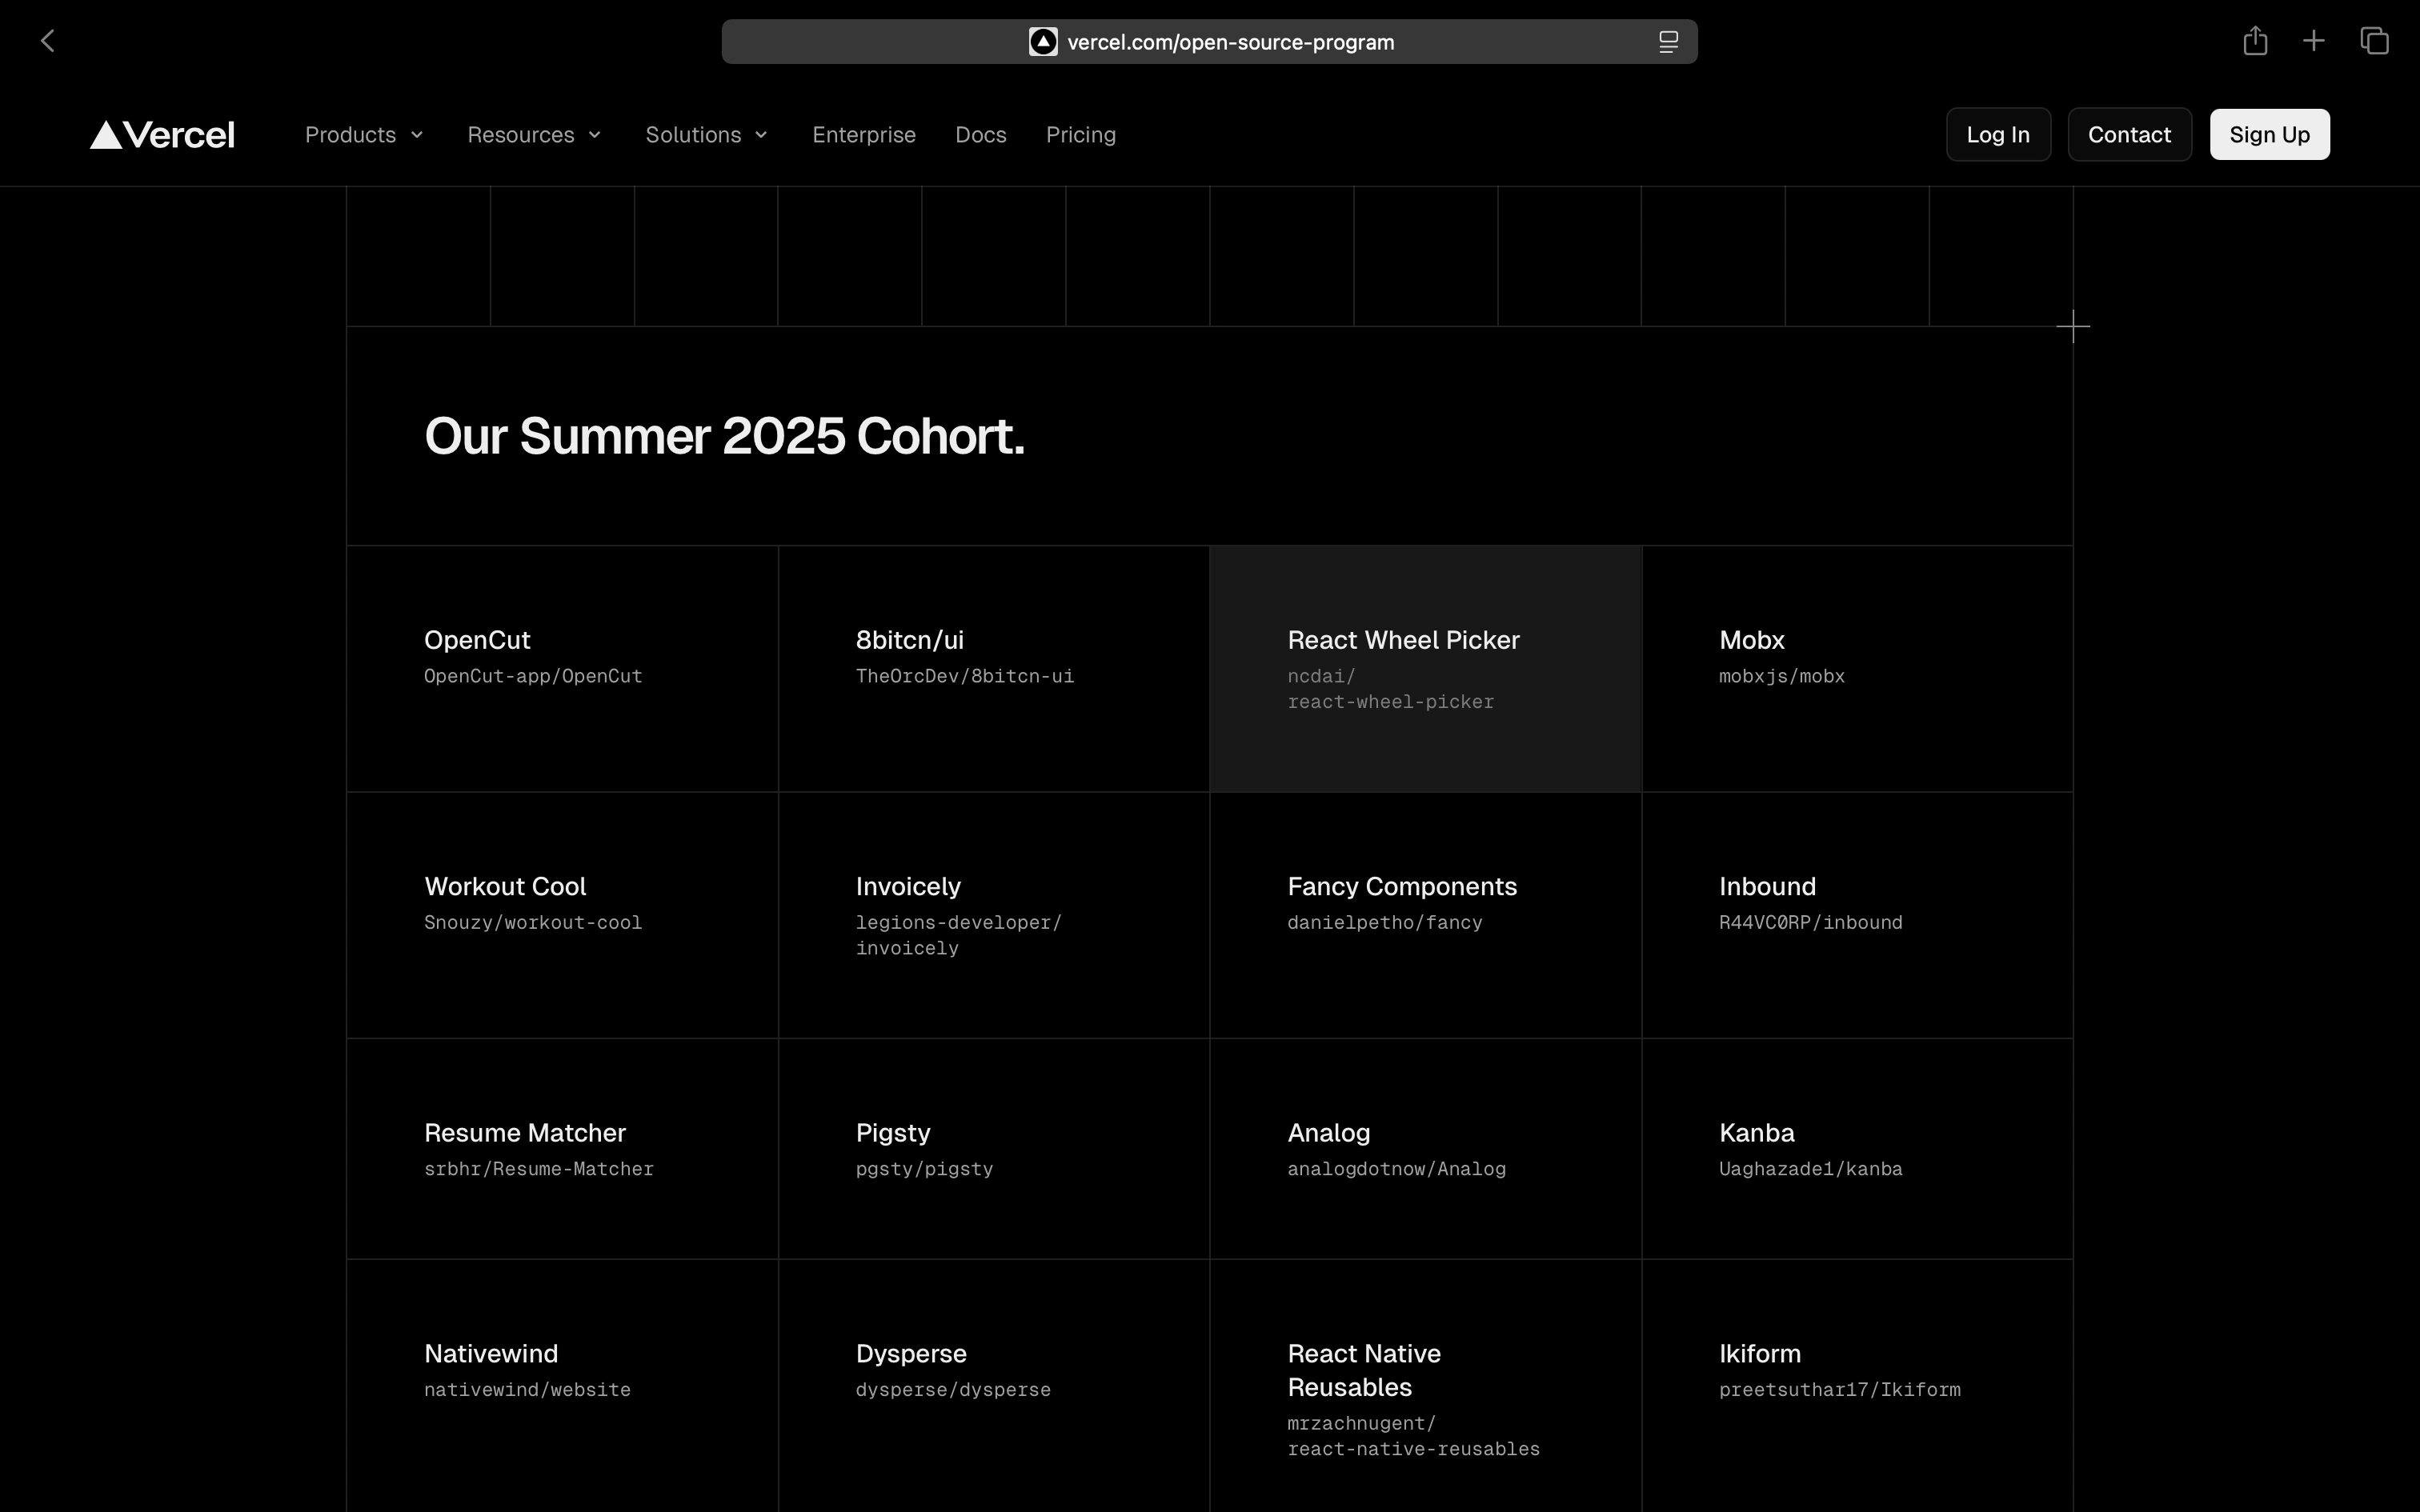The width and height of the screenshot is (2420, 1512).
Task: Open a new tab with the plus icon
Action: point(2313,40)
